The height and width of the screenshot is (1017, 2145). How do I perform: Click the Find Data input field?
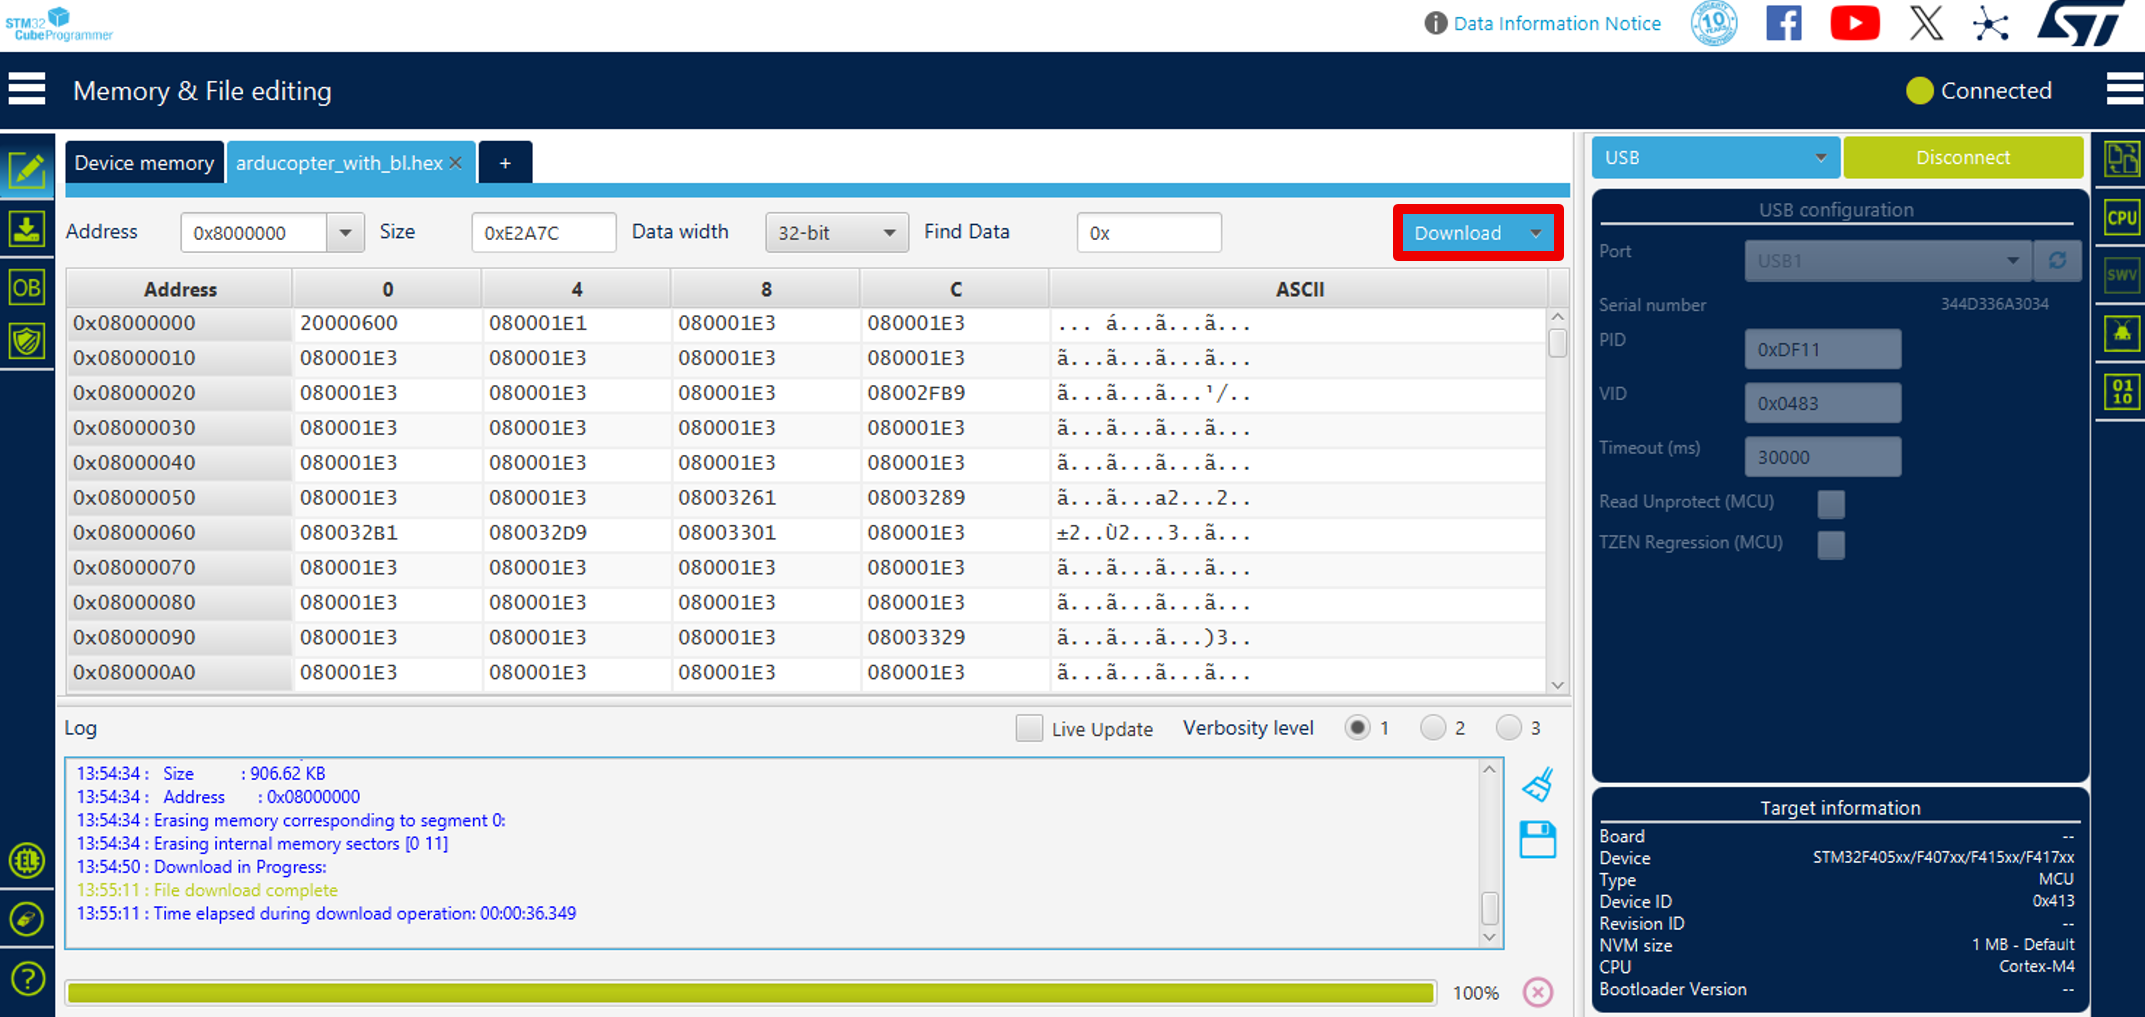[x=1149, y=233]
